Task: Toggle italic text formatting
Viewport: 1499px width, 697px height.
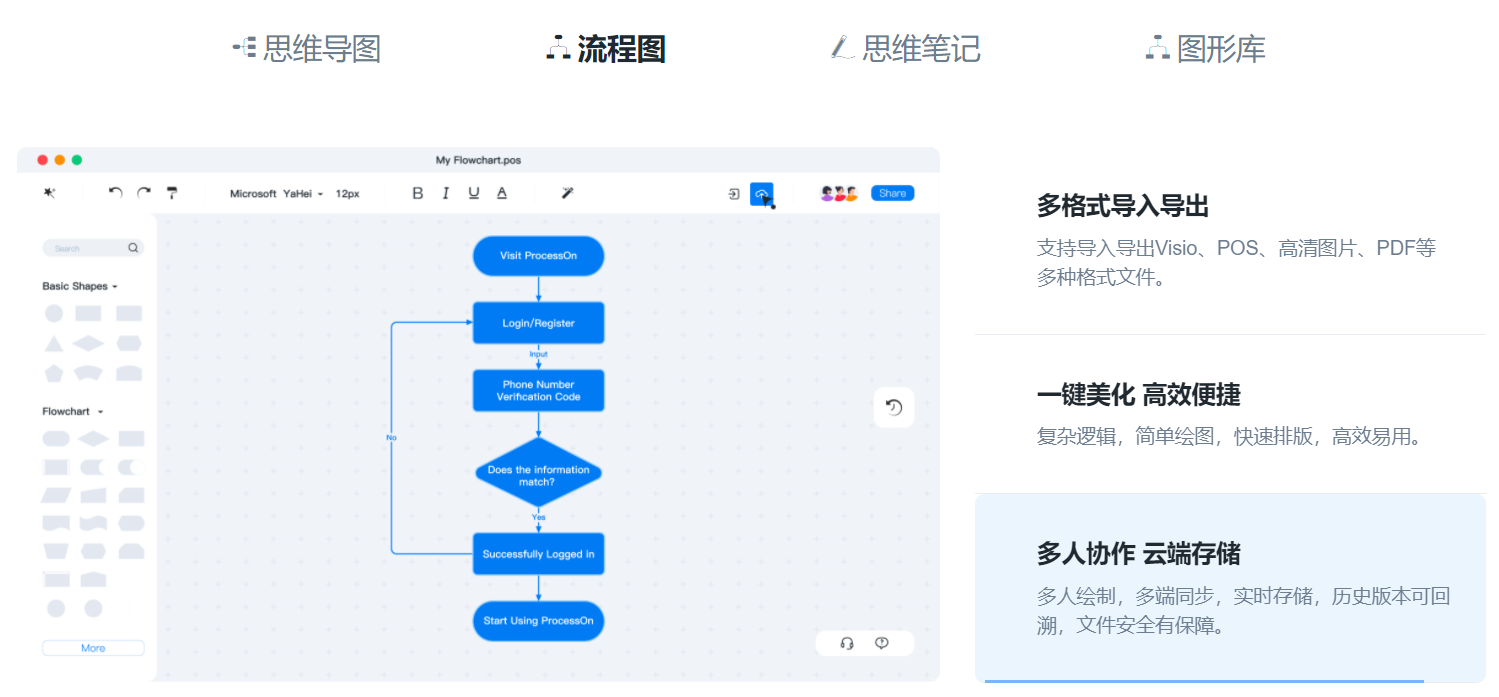Action: 445,193
